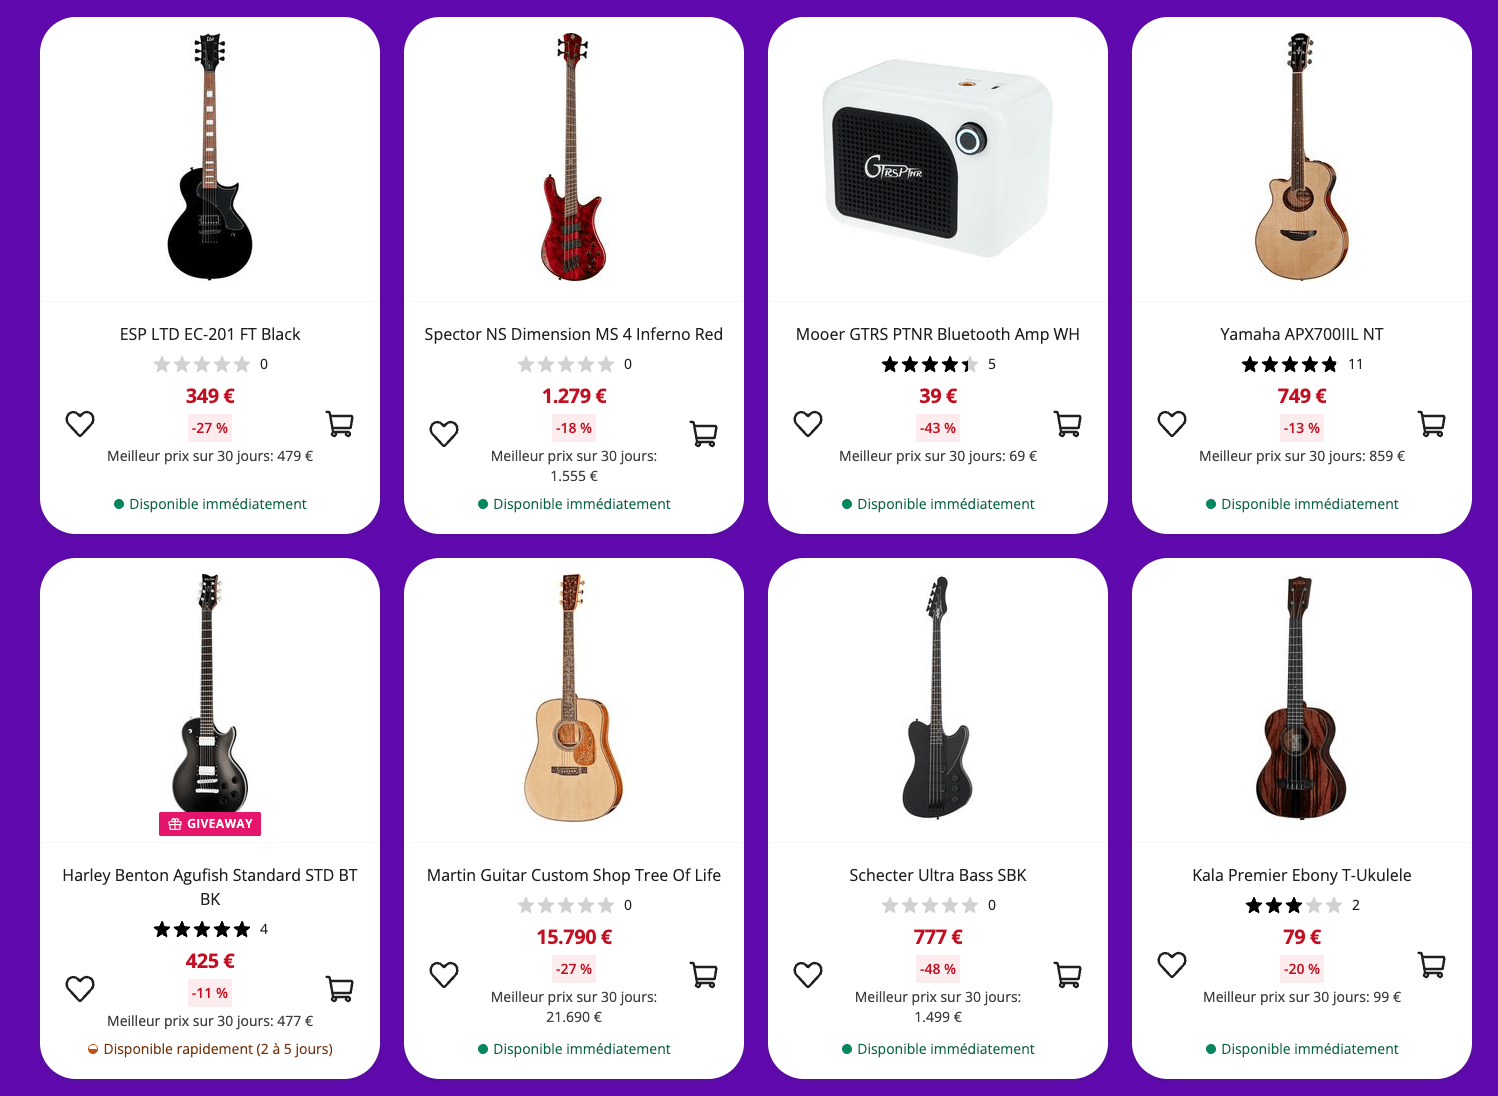
Task: Add the Mooer GTRS PTNR amp to cart
Action: pyautogui.click(x=1068, y=424)
